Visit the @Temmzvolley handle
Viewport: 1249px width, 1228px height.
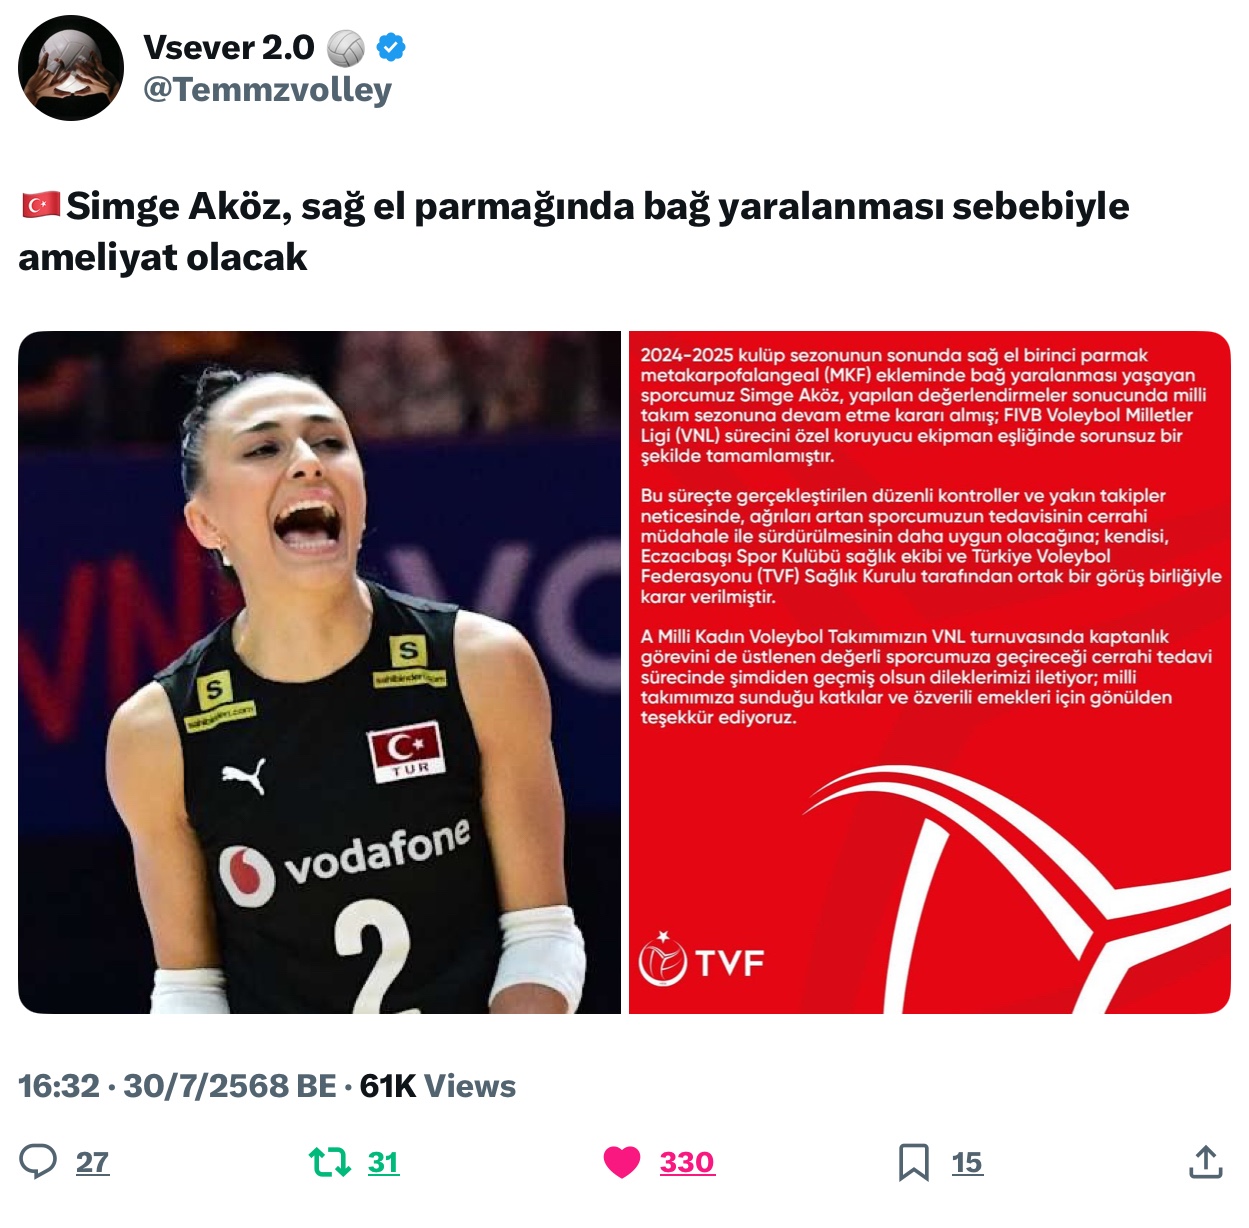(x=267, y=90)
